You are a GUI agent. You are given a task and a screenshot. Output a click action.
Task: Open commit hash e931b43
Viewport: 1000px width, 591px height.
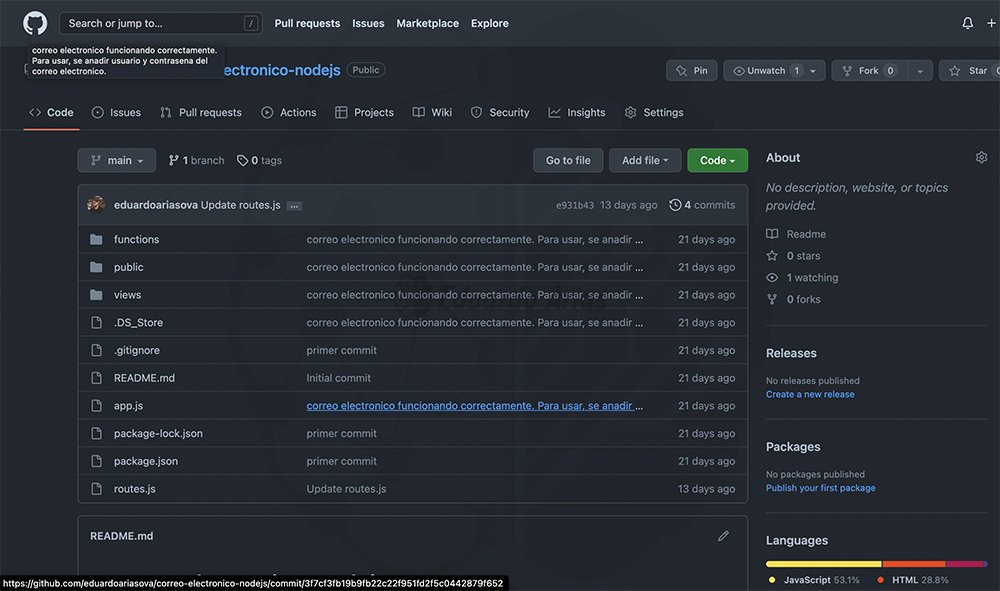tap(575, 205)
